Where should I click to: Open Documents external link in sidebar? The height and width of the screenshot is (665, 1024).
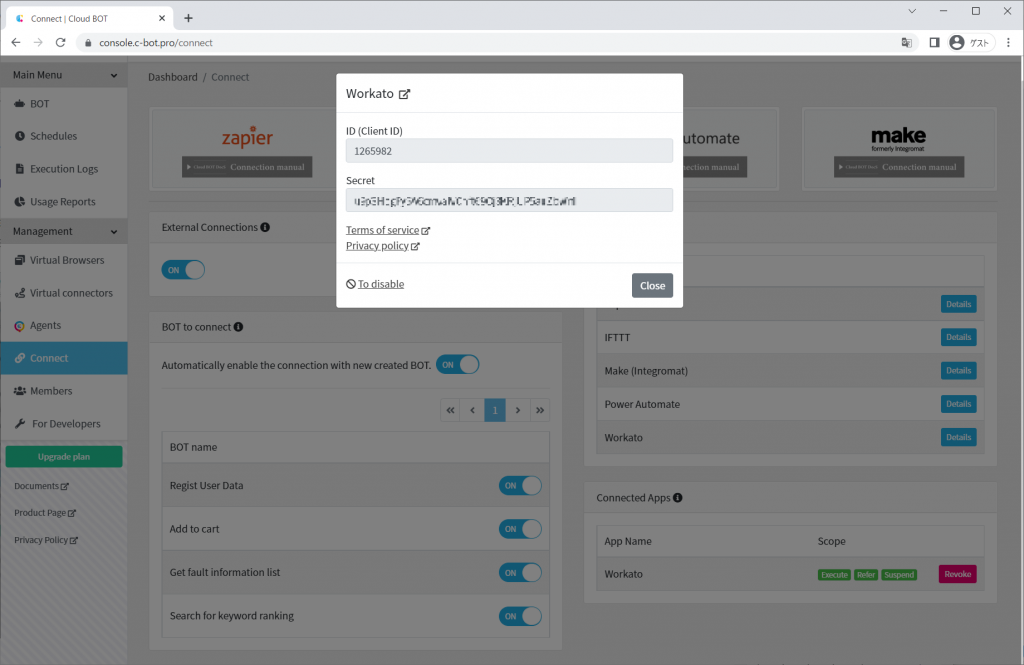point(41,486)
